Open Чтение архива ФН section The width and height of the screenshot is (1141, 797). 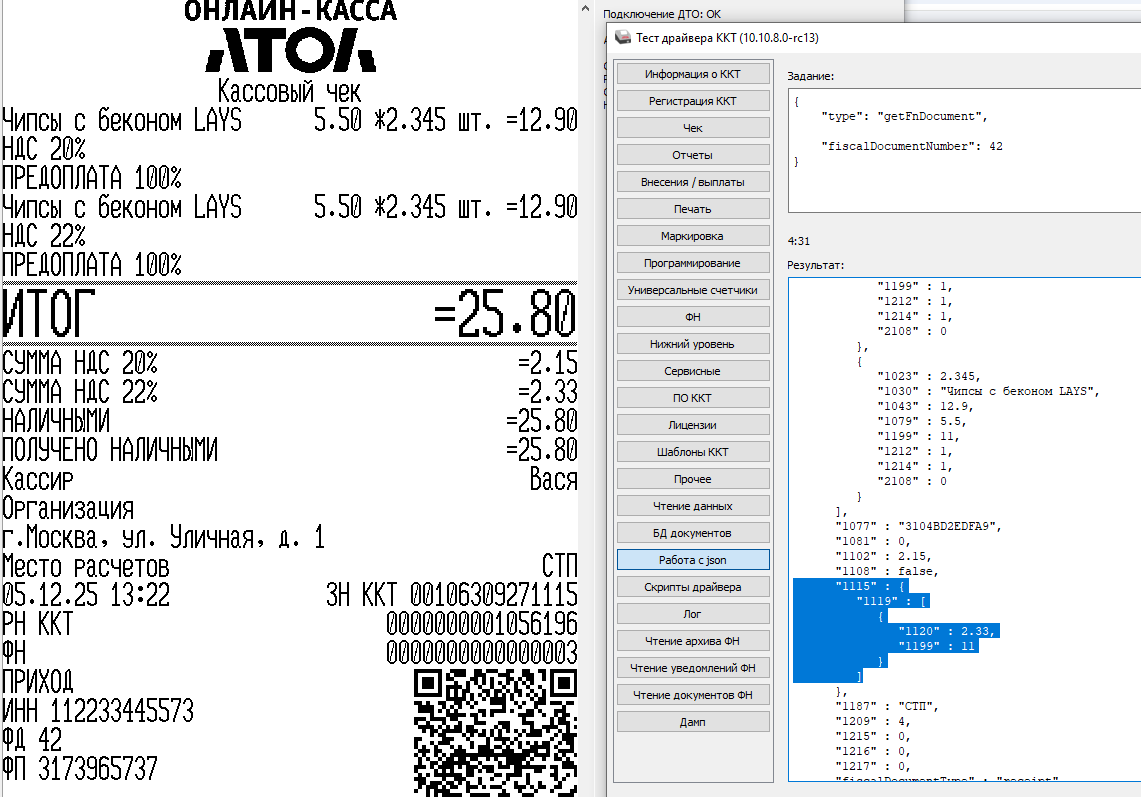tap(693, 641)
